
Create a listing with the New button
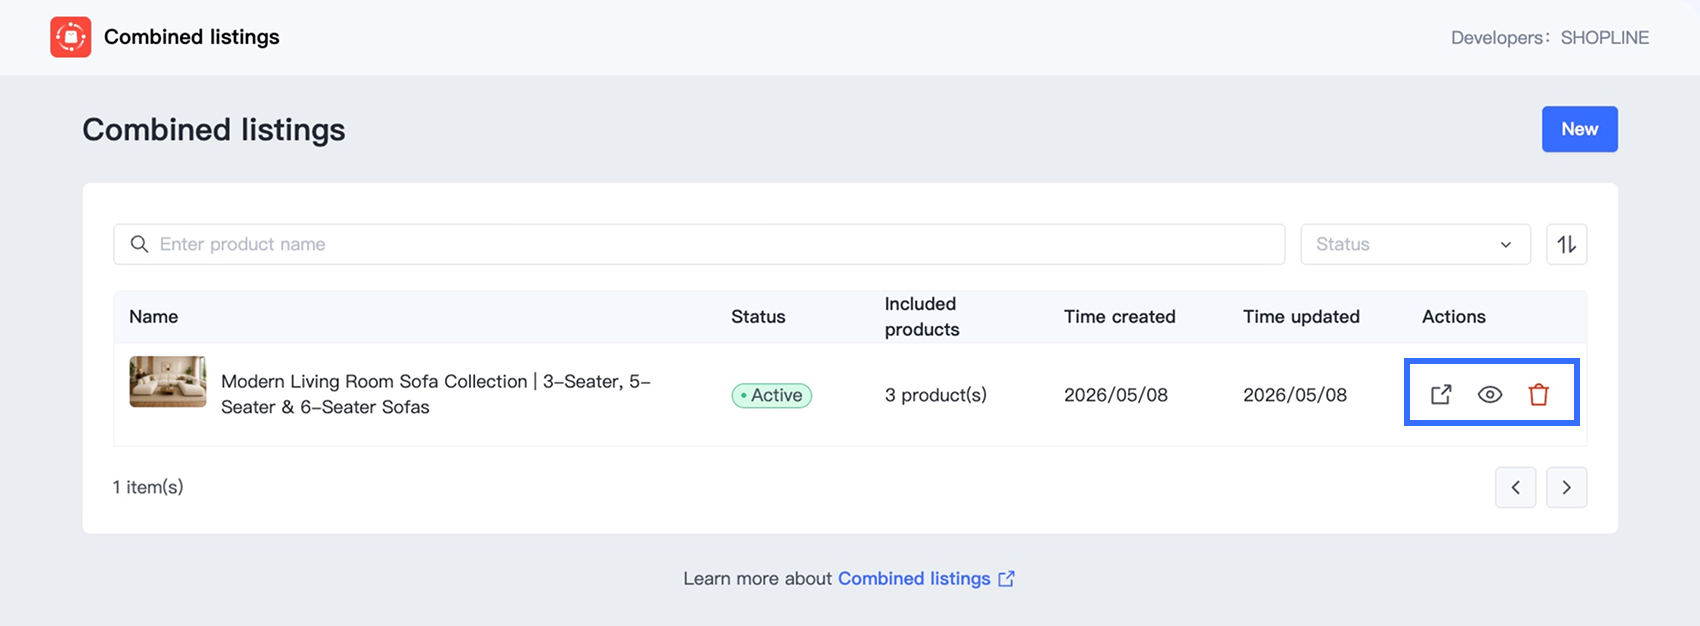[1580, 129]
